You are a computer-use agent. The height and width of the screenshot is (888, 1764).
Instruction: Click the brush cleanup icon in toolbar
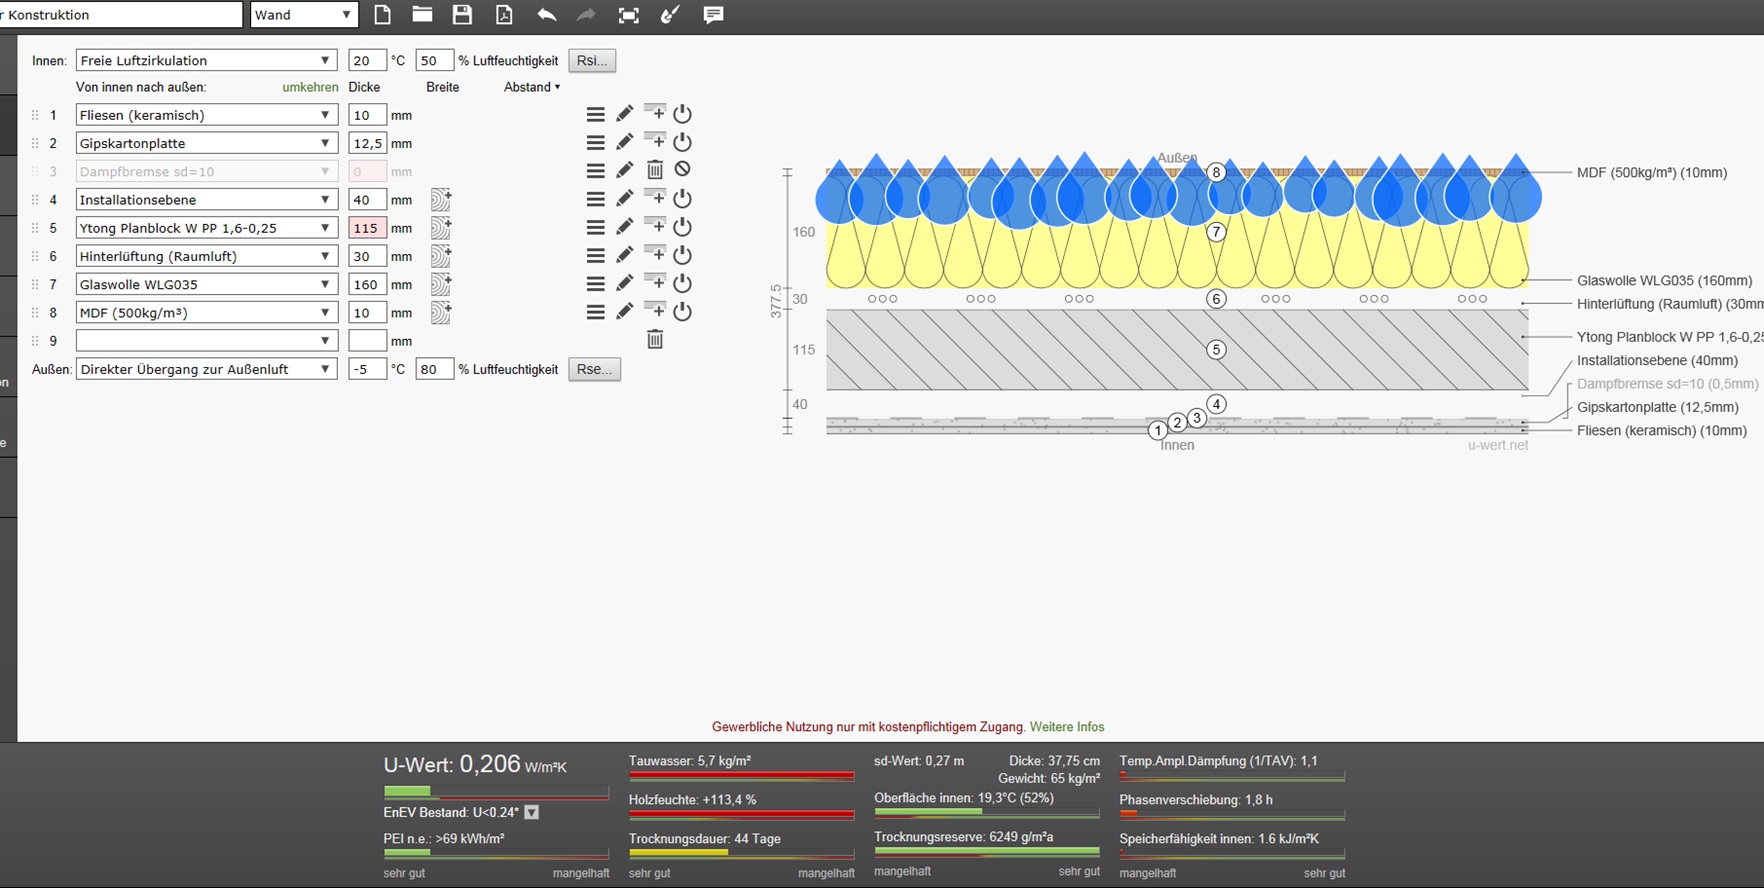tap(670, 15)
